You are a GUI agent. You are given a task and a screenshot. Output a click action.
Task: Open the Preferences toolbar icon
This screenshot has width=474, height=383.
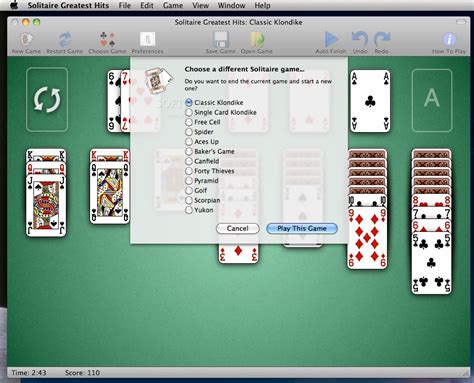tap(147, 39)
